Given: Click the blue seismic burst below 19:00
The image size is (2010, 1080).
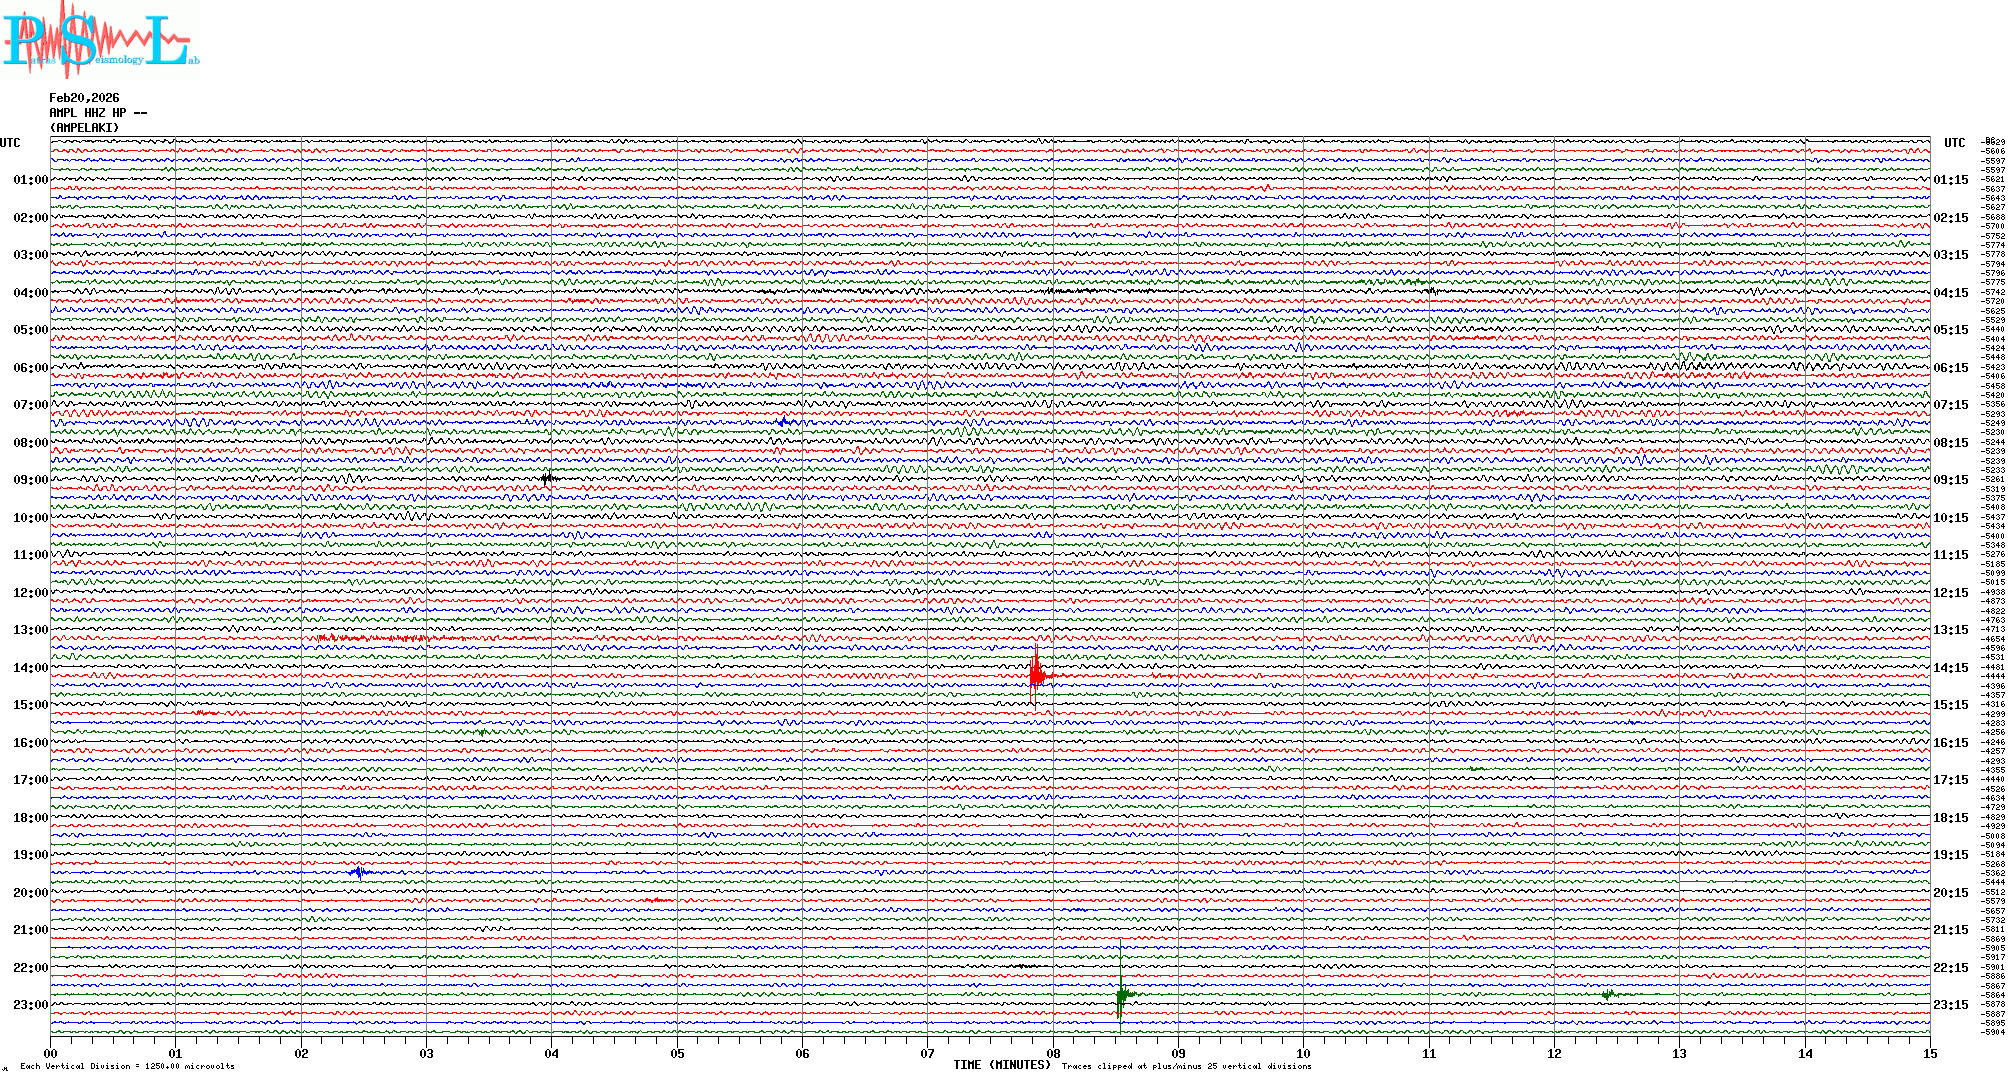Looking at the screenshot, I should click(x=360, y=872).
